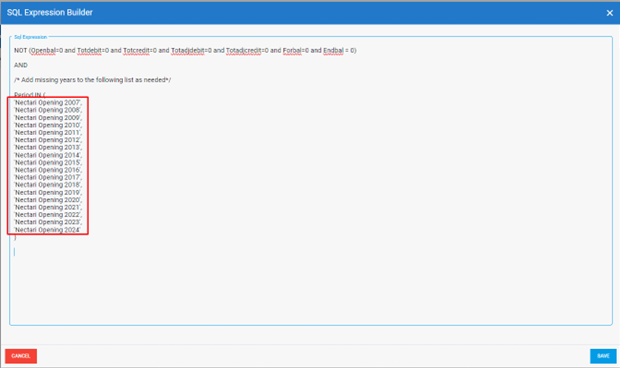The height and width of the screenshot is (368, 620).
Task: Click the 'Nectari Opening 2020' entry
Action: [x=48, y=200]
